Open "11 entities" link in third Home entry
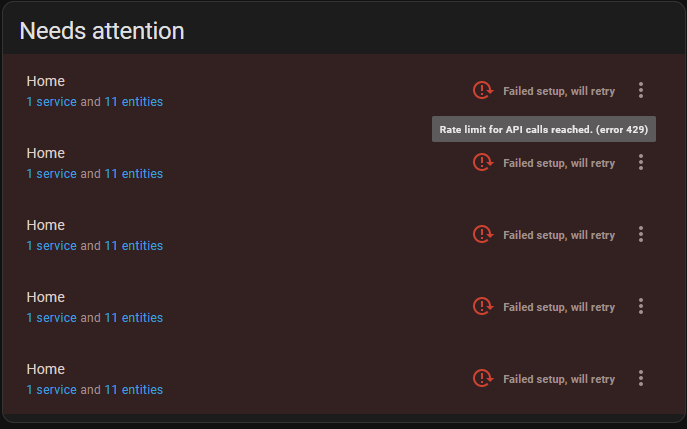 tap(133, 246)
